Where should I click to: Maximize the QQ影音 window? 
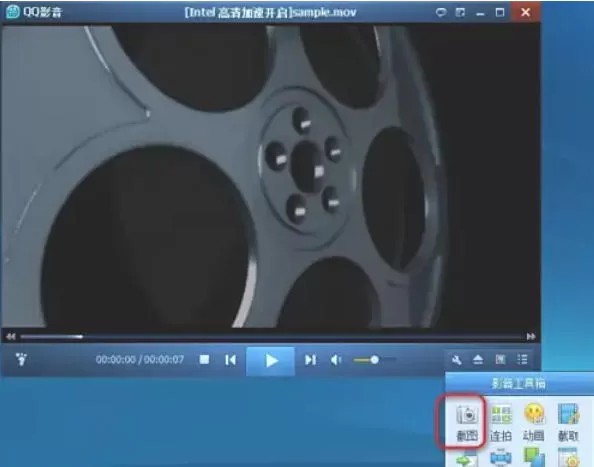pos(500,12)
